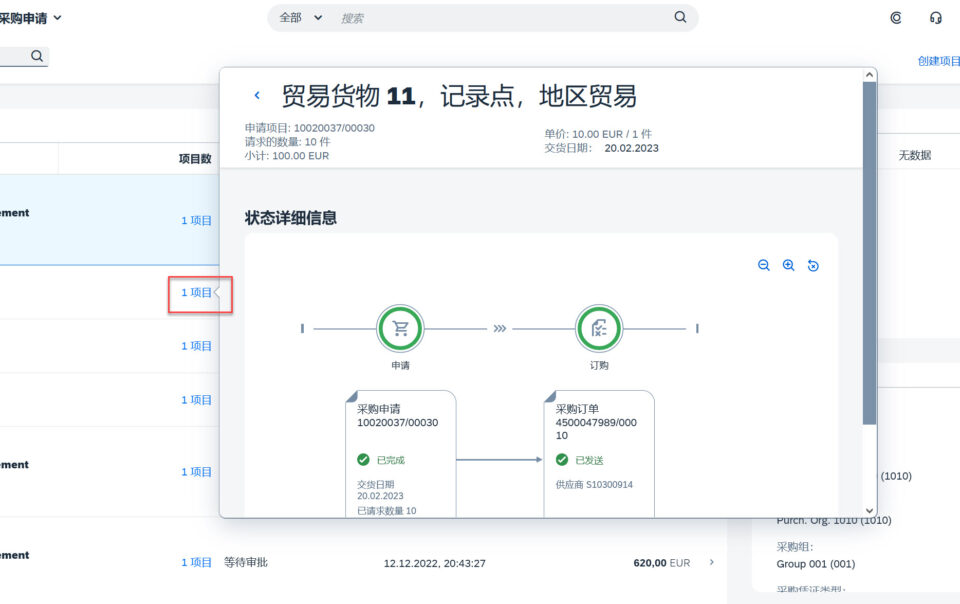This screenshot has height=604, width=960.
Task: Click 供应商 S10300914 text
Action: pyautogui.click(x=594, y=485)
